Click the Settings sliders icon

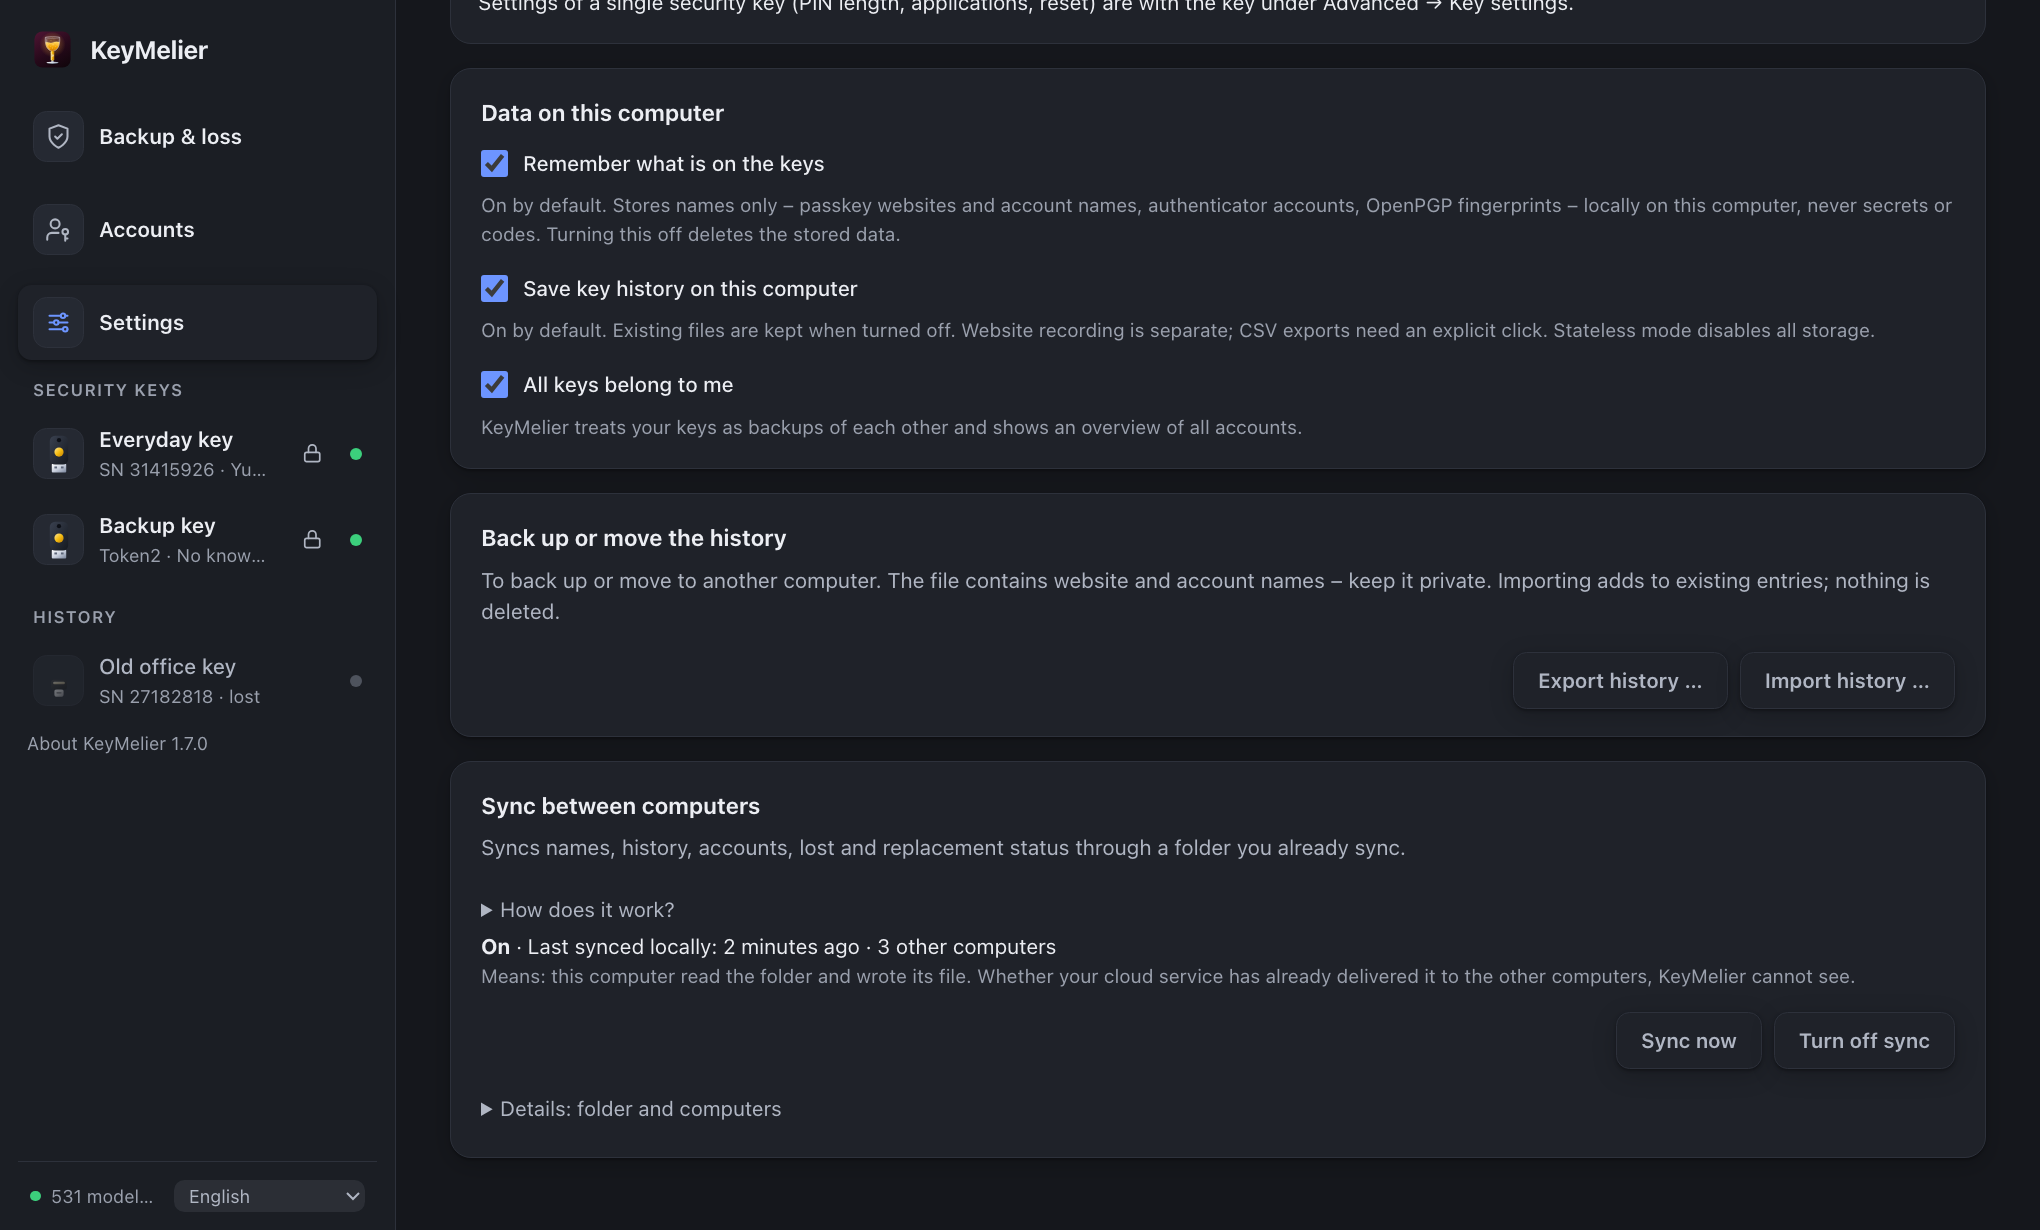coord(58,323)
